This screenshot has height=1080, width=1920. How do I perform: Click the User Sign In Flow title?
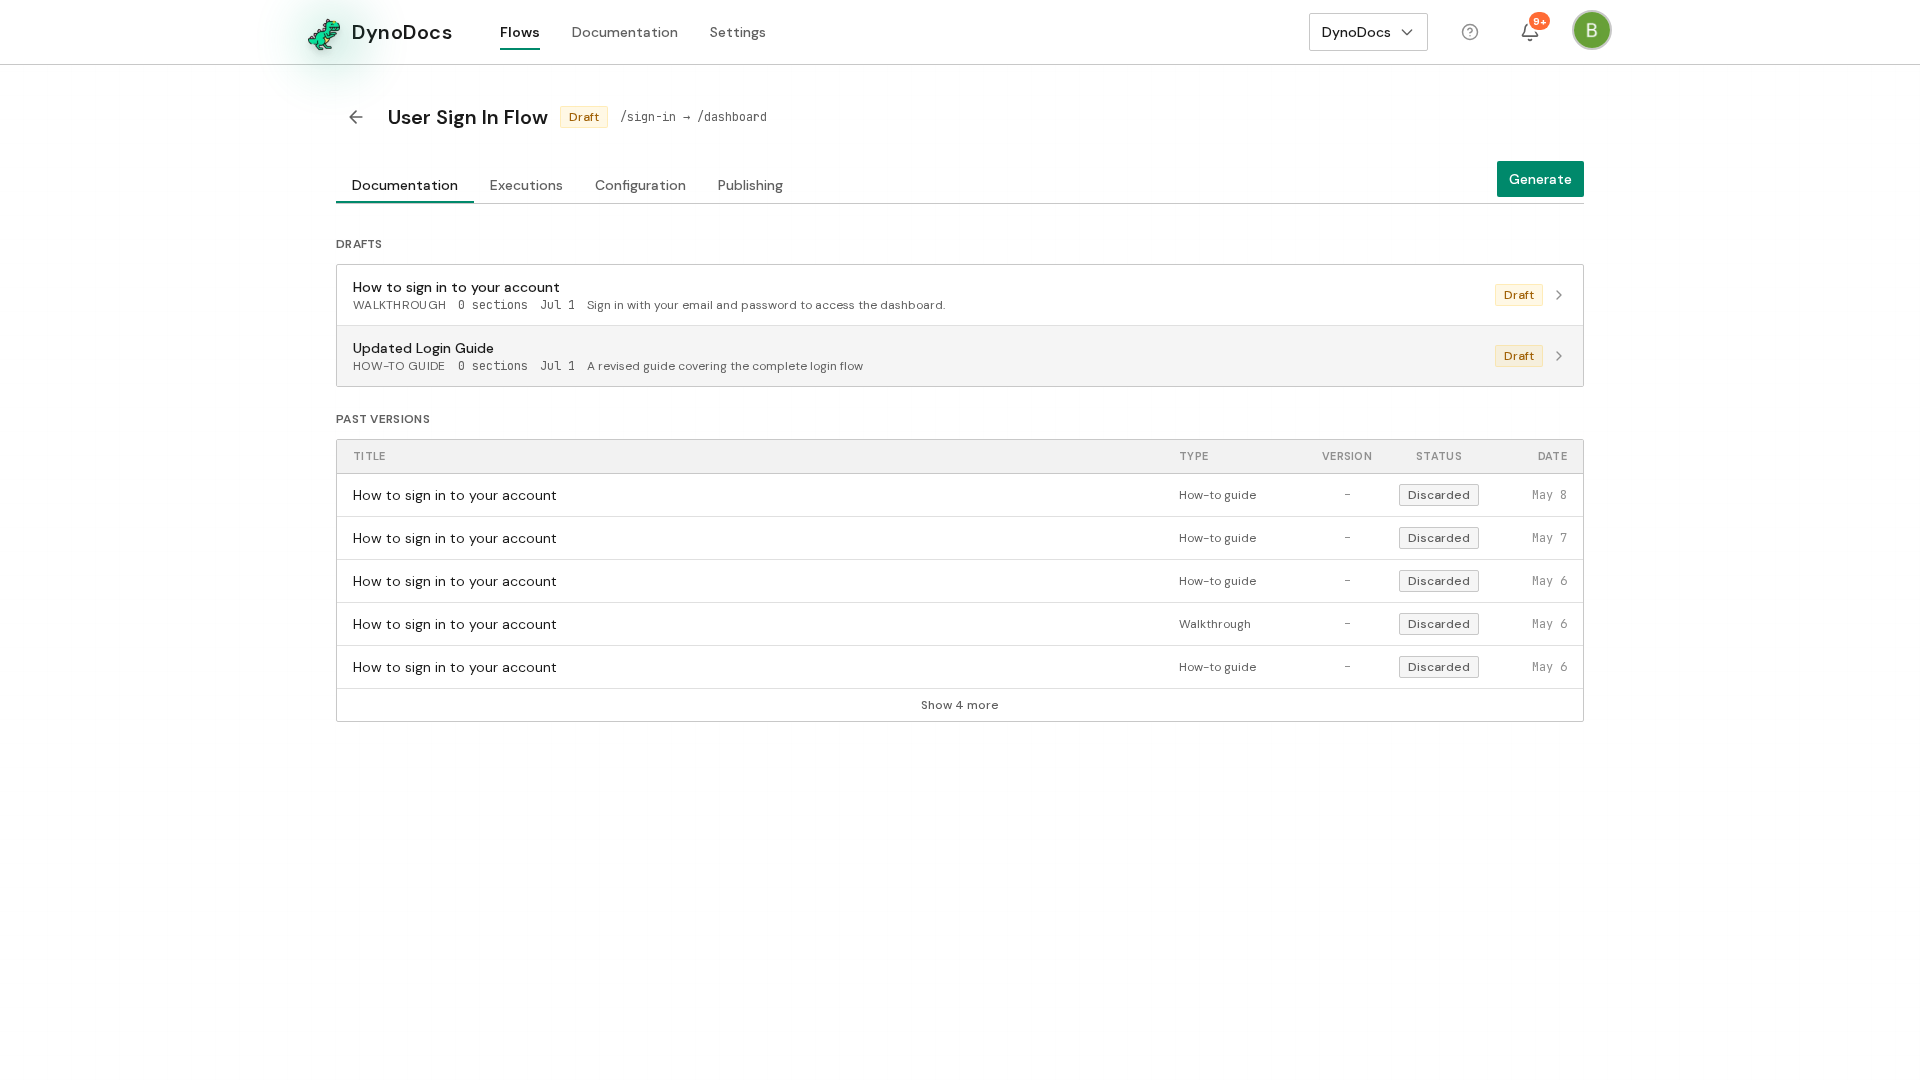(x=468, y=117)
